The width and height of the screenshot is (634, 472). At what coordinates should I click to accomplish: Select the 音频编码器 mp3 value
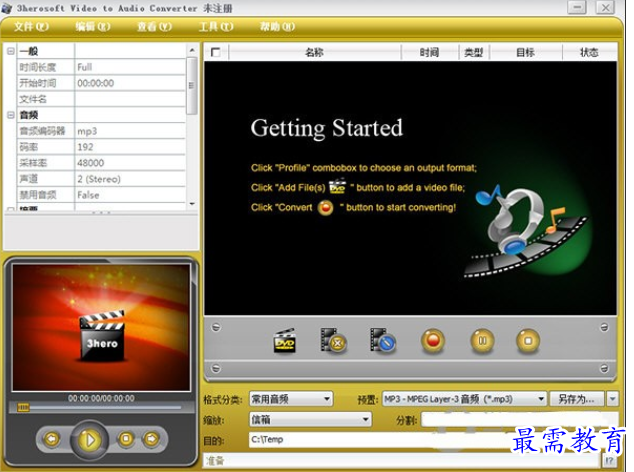(130, 131)
